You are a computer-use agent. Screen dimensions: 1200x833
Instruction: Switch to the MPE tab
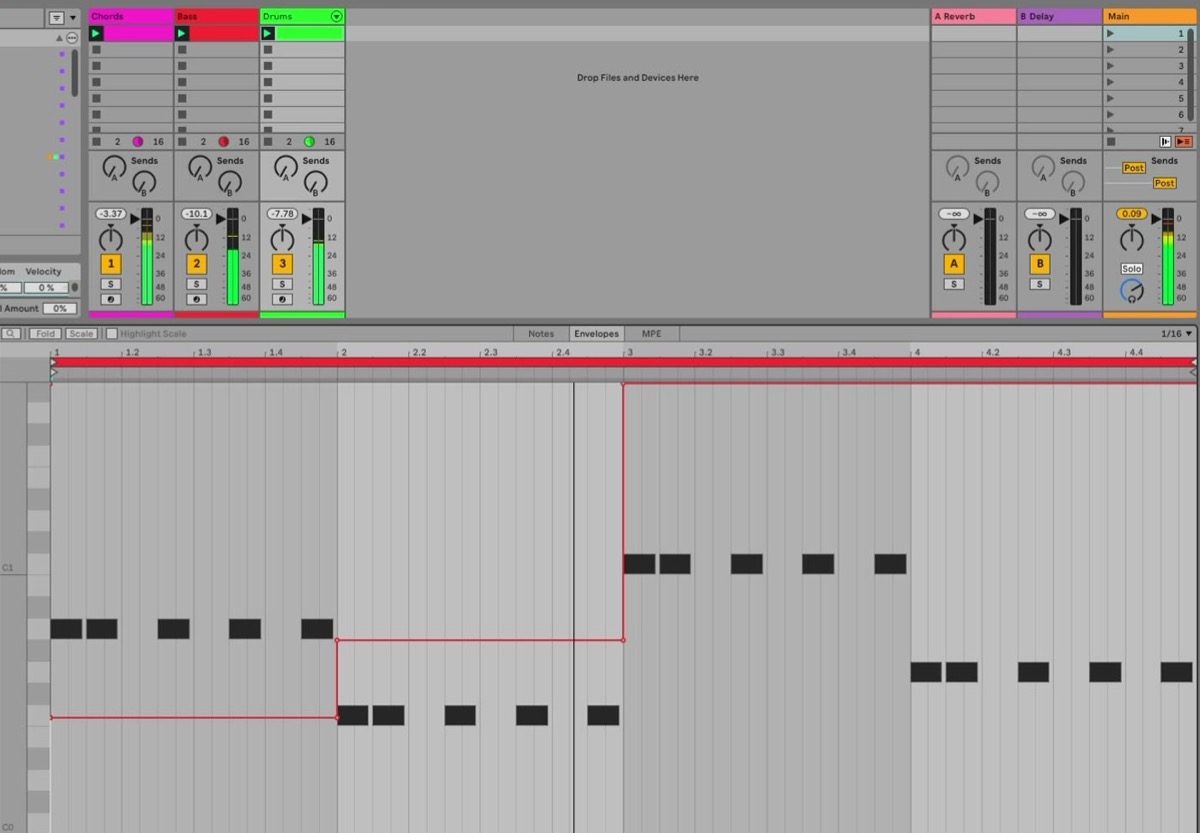(x=652, y=334)
